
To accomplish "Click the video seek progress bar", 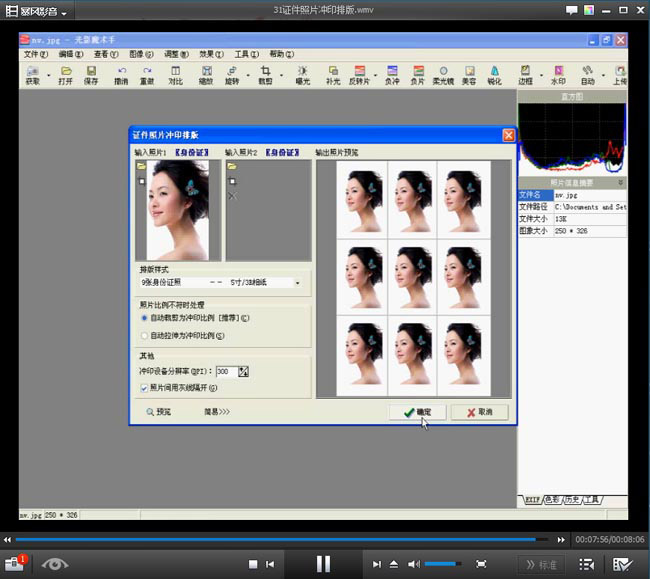I will (282, 540).
